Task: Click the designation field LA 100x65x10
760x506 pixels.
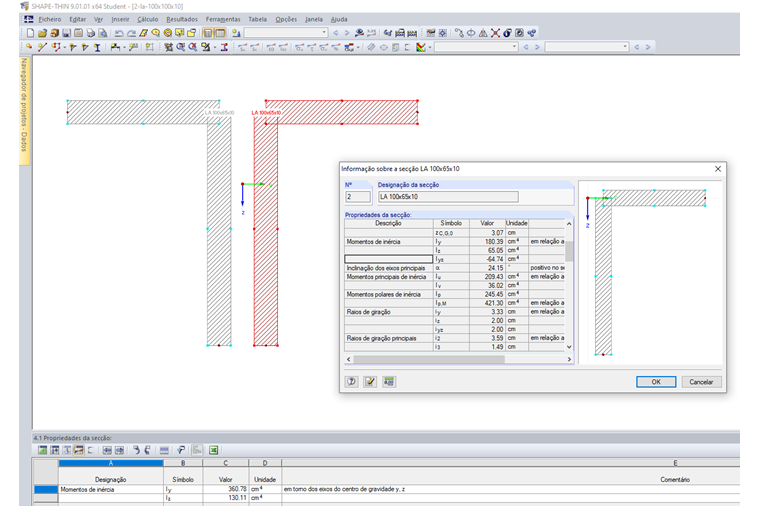Action: [x=448, y=197]
